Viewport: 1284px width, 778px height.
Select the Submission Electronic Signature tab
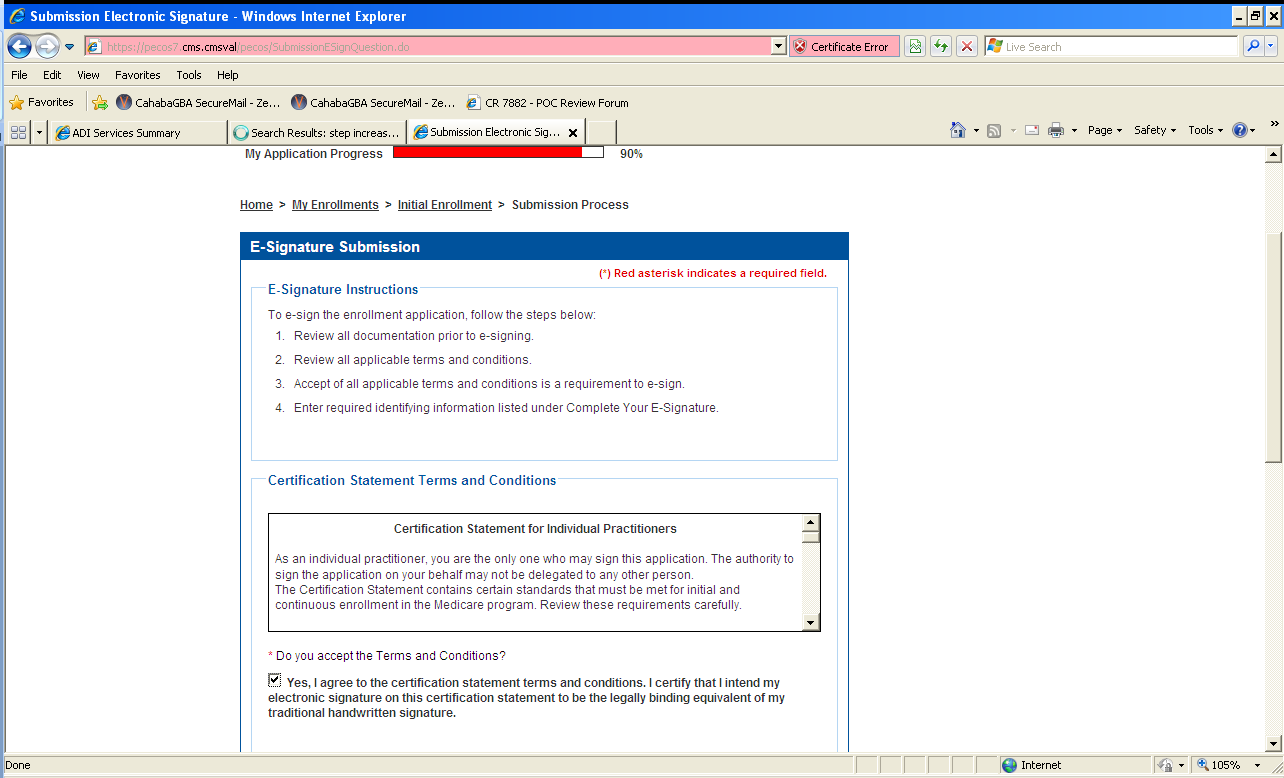point(495,132)
